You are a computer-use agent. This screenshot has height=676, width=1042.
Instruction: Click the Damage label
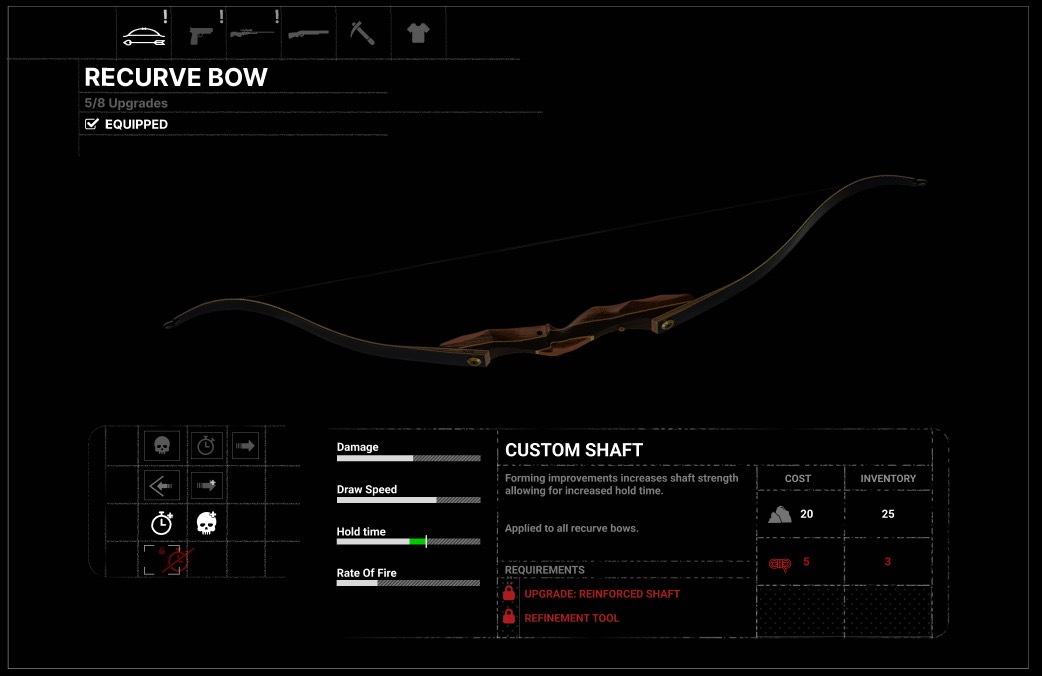click(358, 447)
